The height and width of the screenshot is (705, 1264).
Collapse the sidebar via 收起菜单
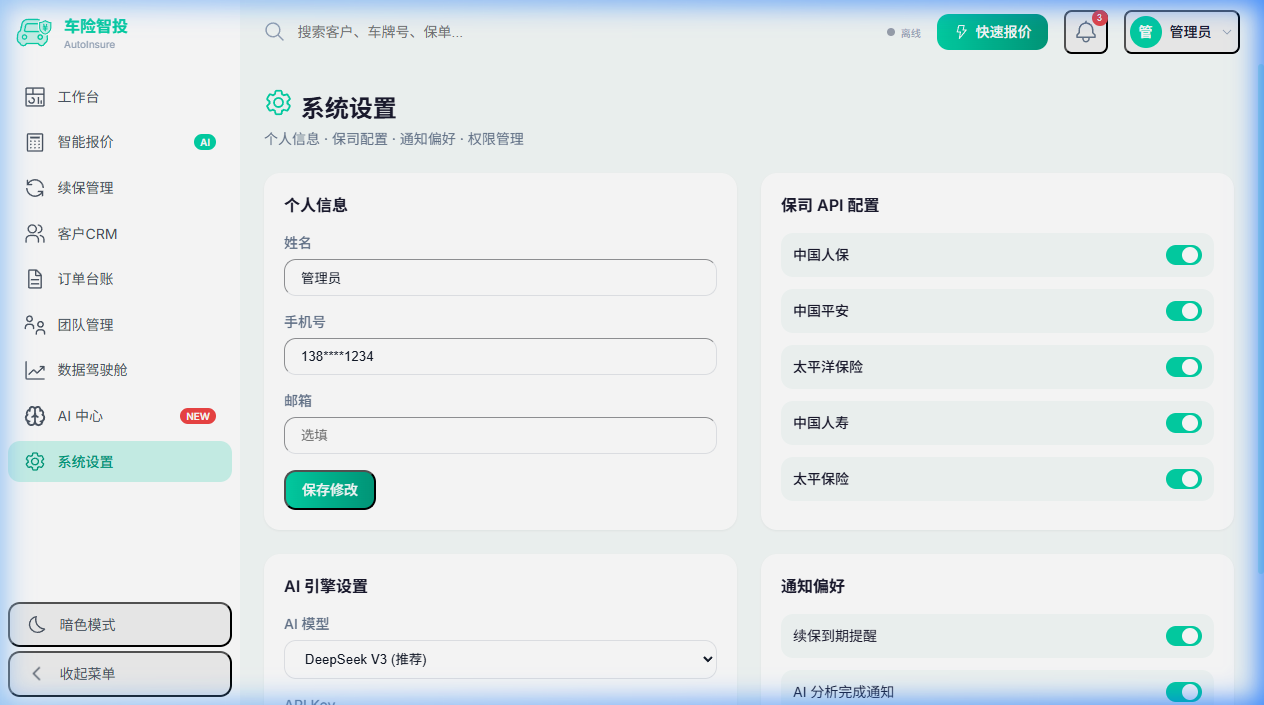point(119,674)
